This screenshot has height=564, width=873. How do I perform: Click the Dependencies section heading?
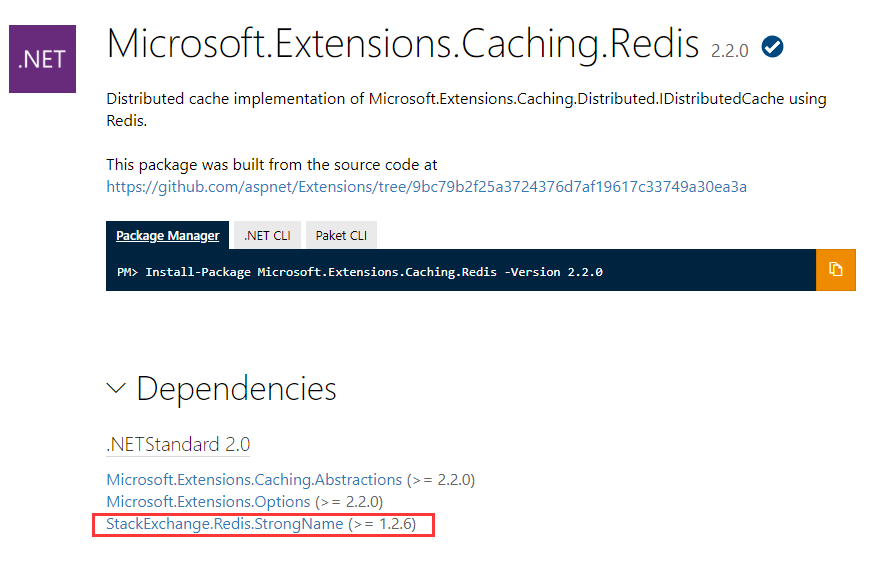pyautogui.click(x=236, y=389)
